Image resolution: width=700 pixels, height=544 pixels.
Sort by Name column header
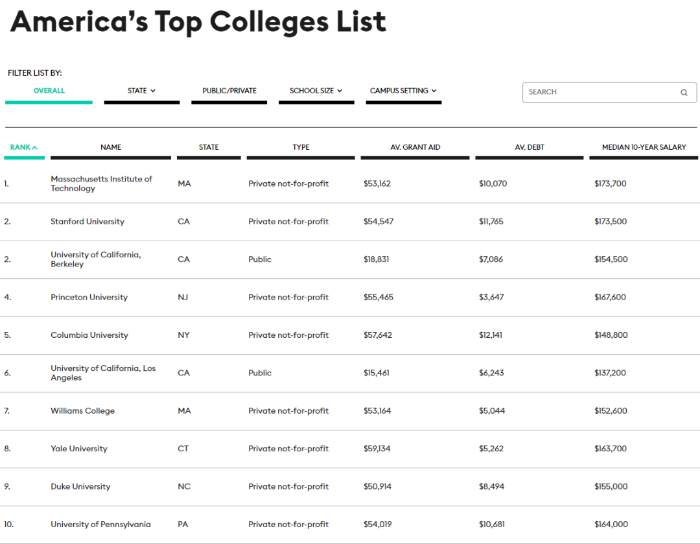111,147
